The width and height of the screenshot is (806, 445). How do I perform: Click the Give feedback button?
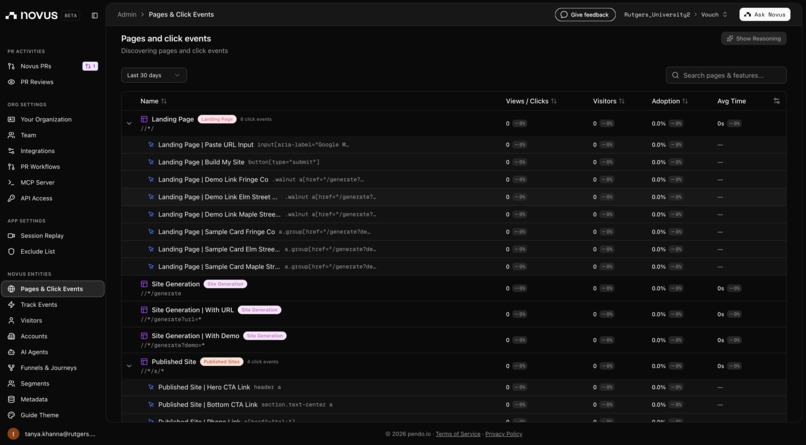[585, 14]
